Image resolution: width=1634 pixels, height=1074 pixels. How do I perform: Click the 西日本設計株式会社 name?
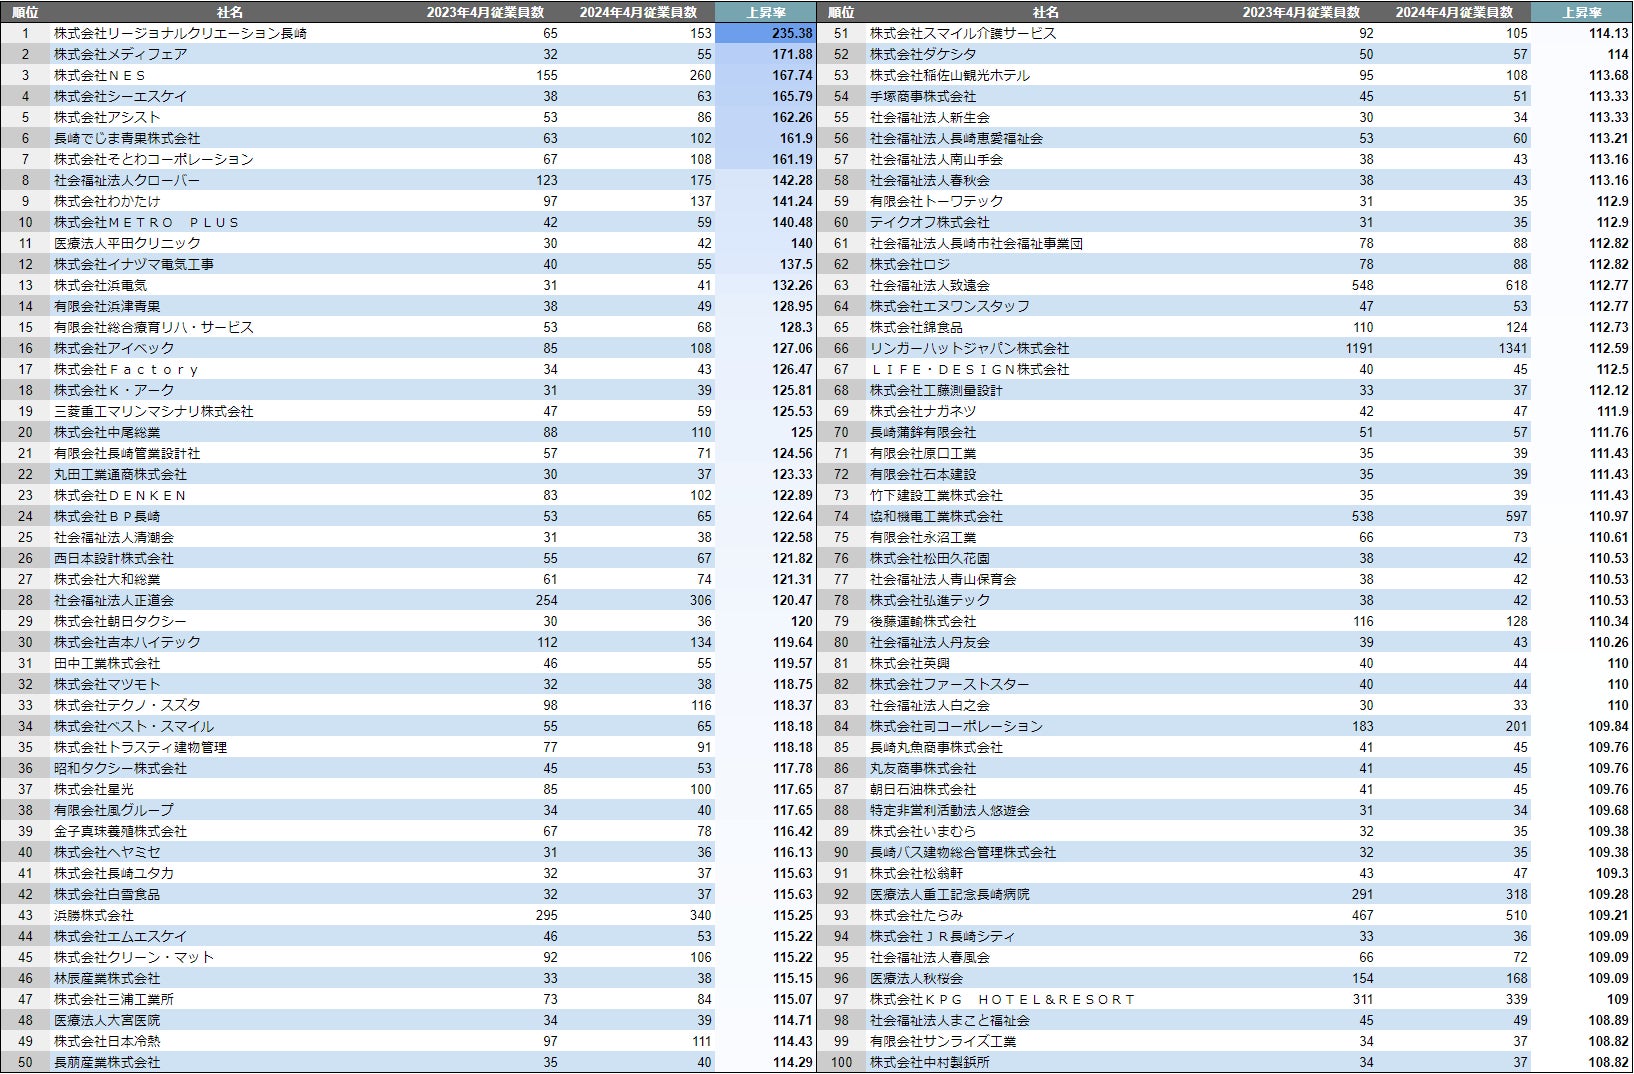coord(114,558)
